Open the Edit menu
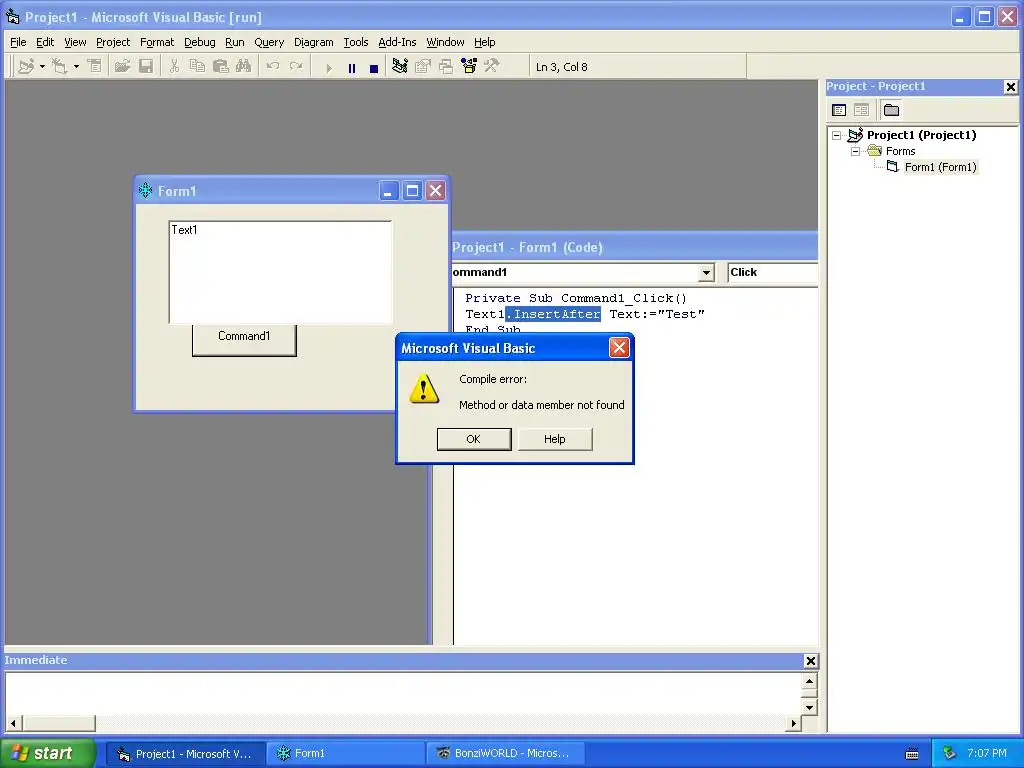The width and height of the screenshot is (1024, 768). 45,42
